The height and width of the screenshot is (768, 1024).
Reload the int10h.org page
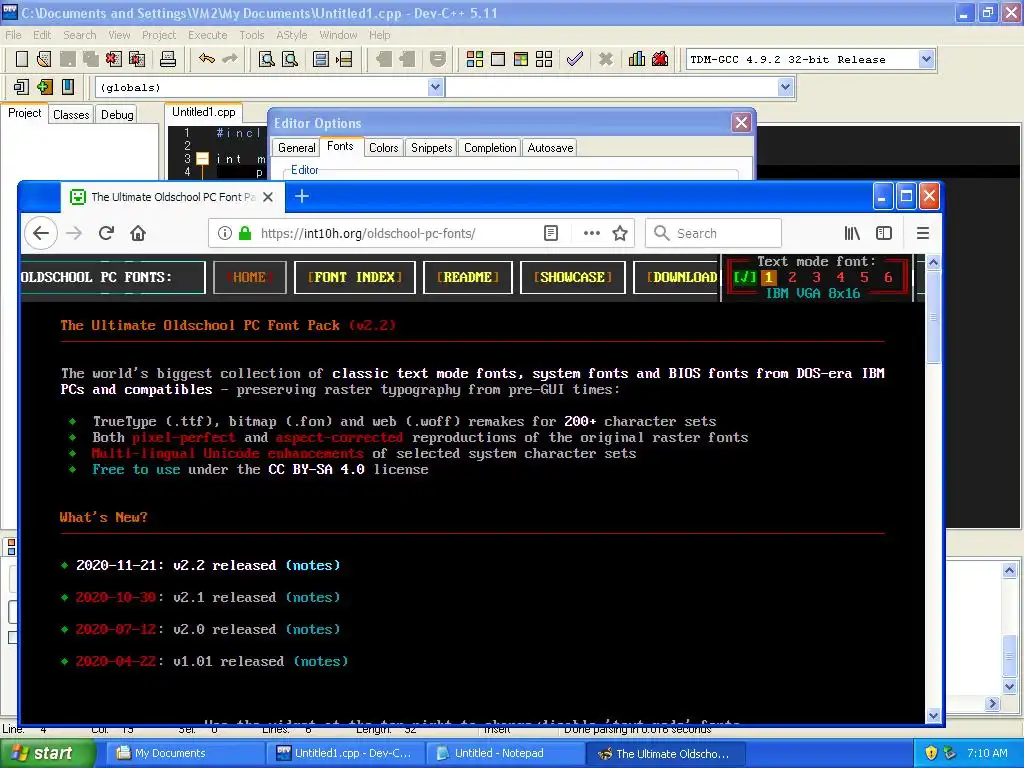tap(106, 233)
